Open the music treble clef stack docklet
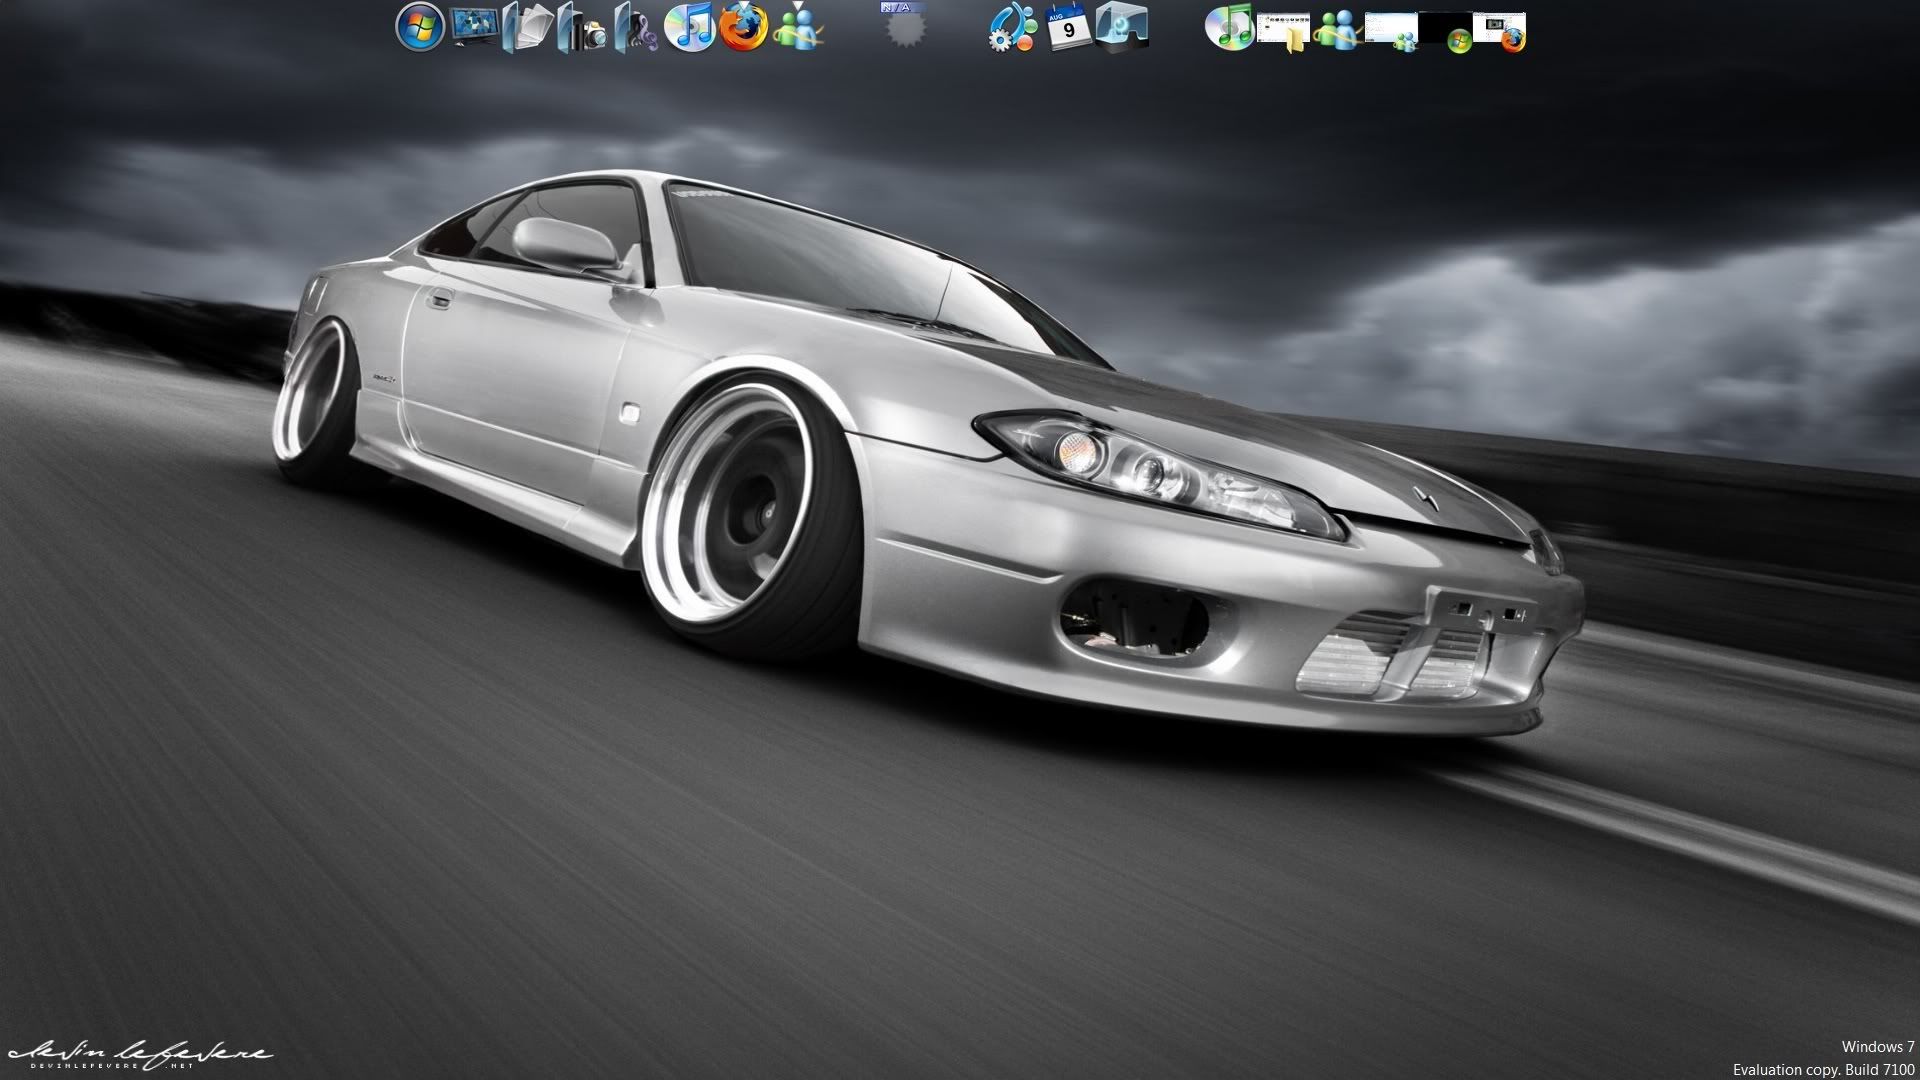The height and width of the screenshot is (1080, 1920). 636,28
